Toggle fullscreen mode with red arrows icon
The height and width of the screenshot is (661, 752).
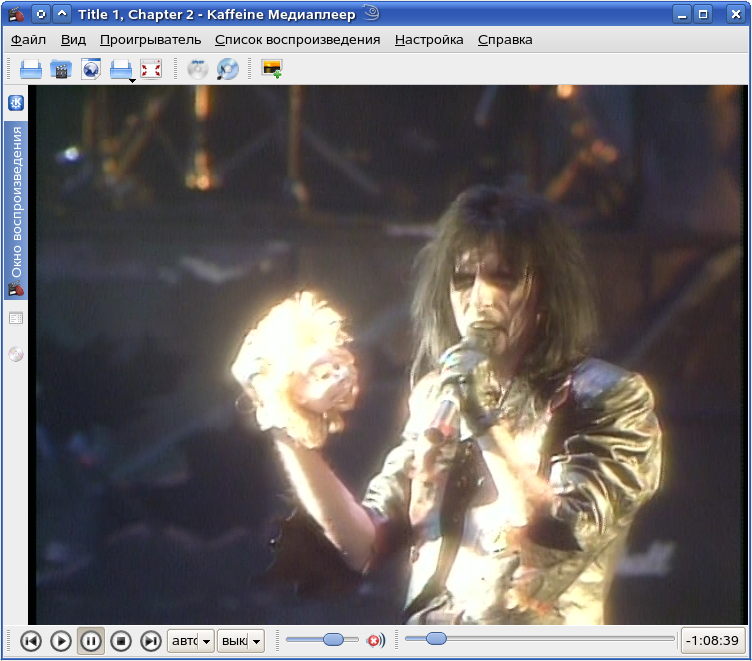(151, 69)
